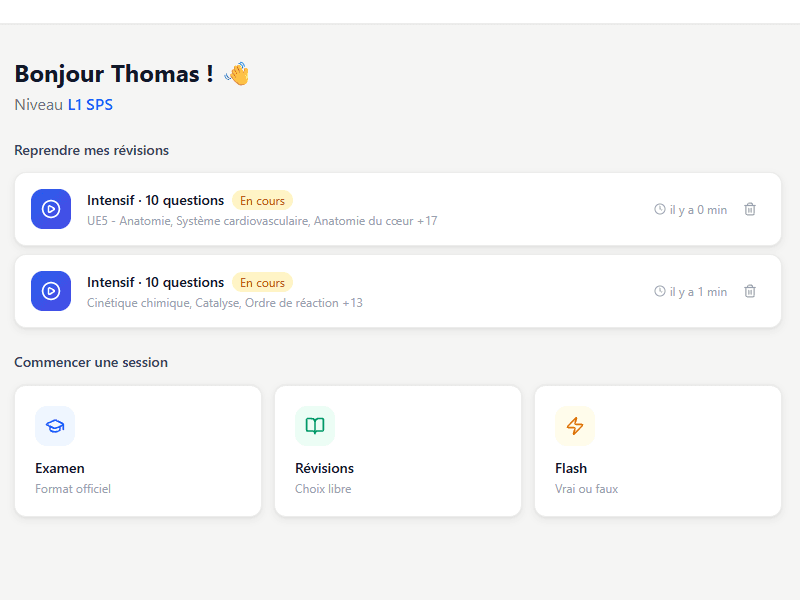Screen dimensions: 800x600
Task: Resume the Cinétique chimique session play icon
Action: point(51,291)
